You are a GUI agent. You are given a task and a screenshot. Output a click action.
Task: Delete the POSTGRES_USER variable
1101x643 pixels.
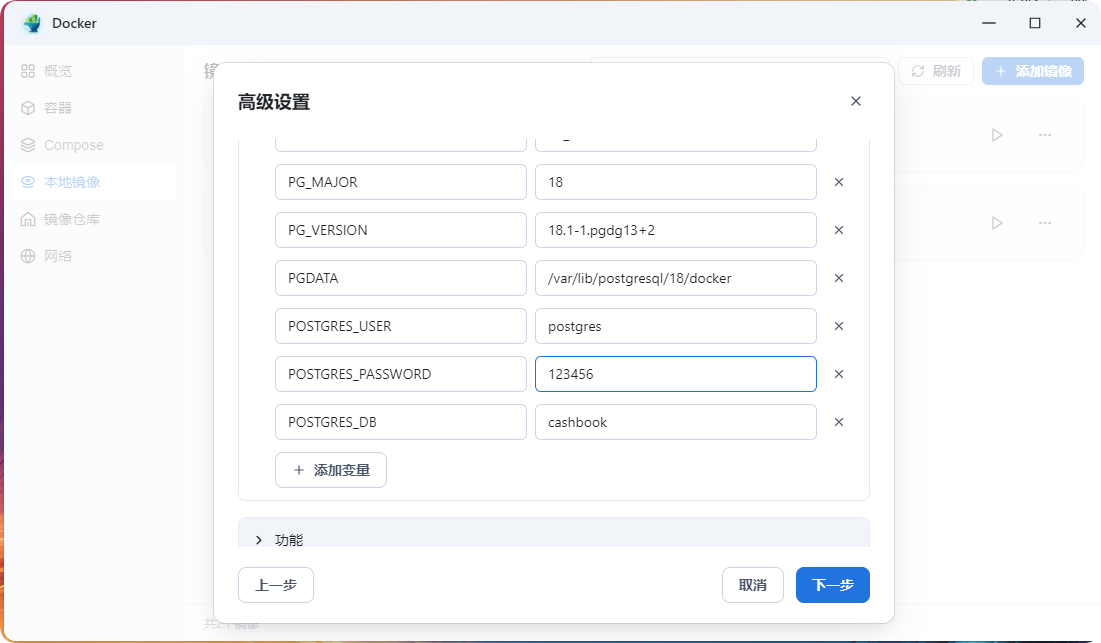839,326
